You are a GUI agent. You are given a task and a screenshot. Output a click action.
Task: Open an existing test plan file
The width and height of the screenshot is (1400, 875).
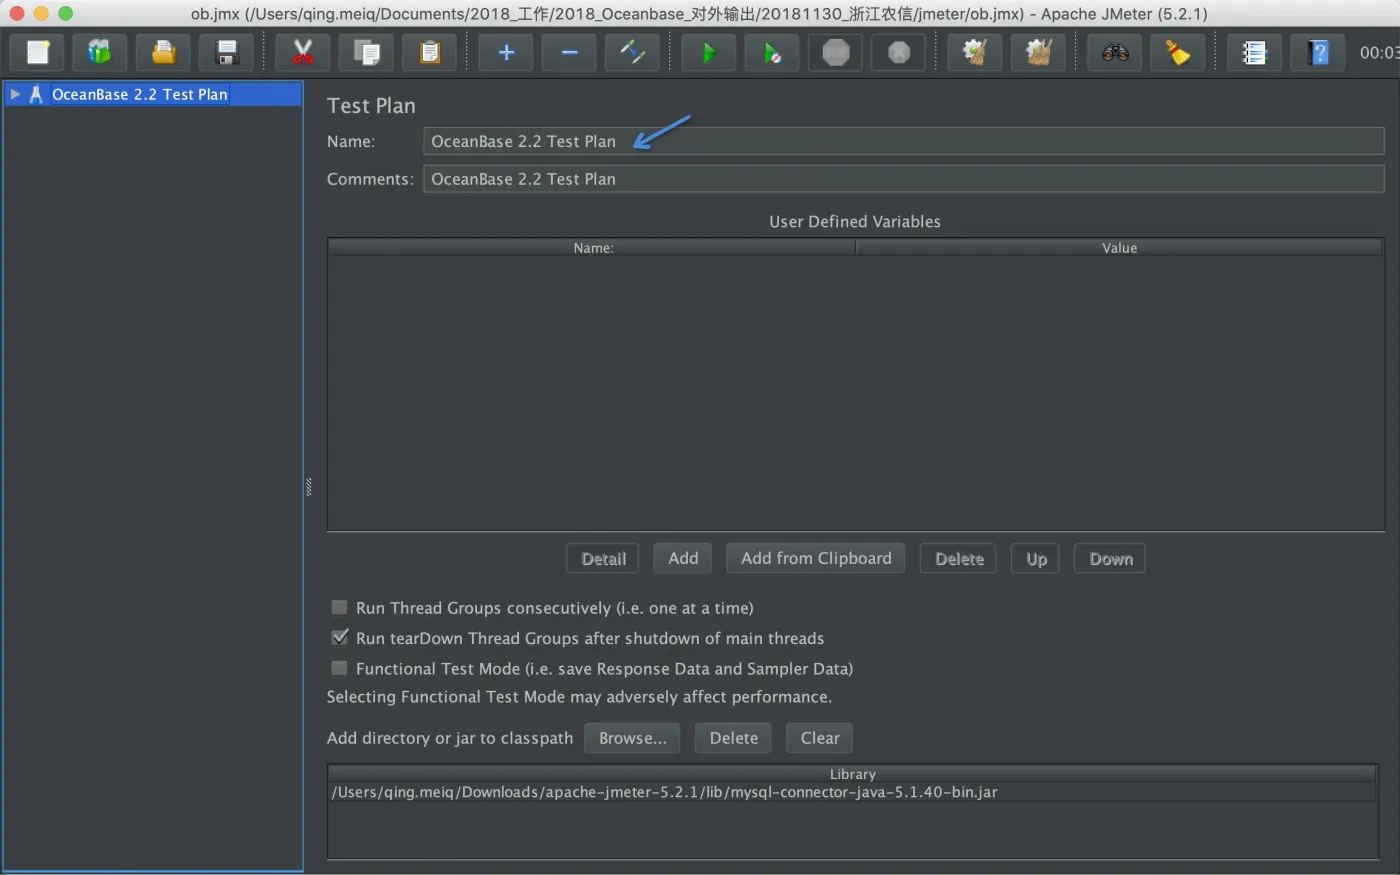163,52
